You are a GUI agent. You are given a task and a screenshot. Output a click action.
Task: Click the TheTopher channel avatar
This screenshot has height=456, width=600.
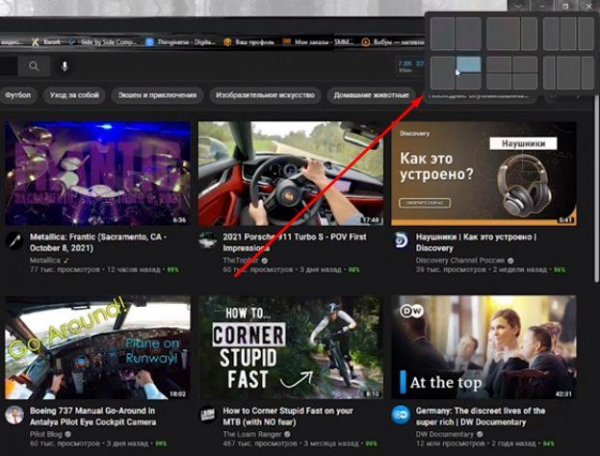[x=208, y=241]
